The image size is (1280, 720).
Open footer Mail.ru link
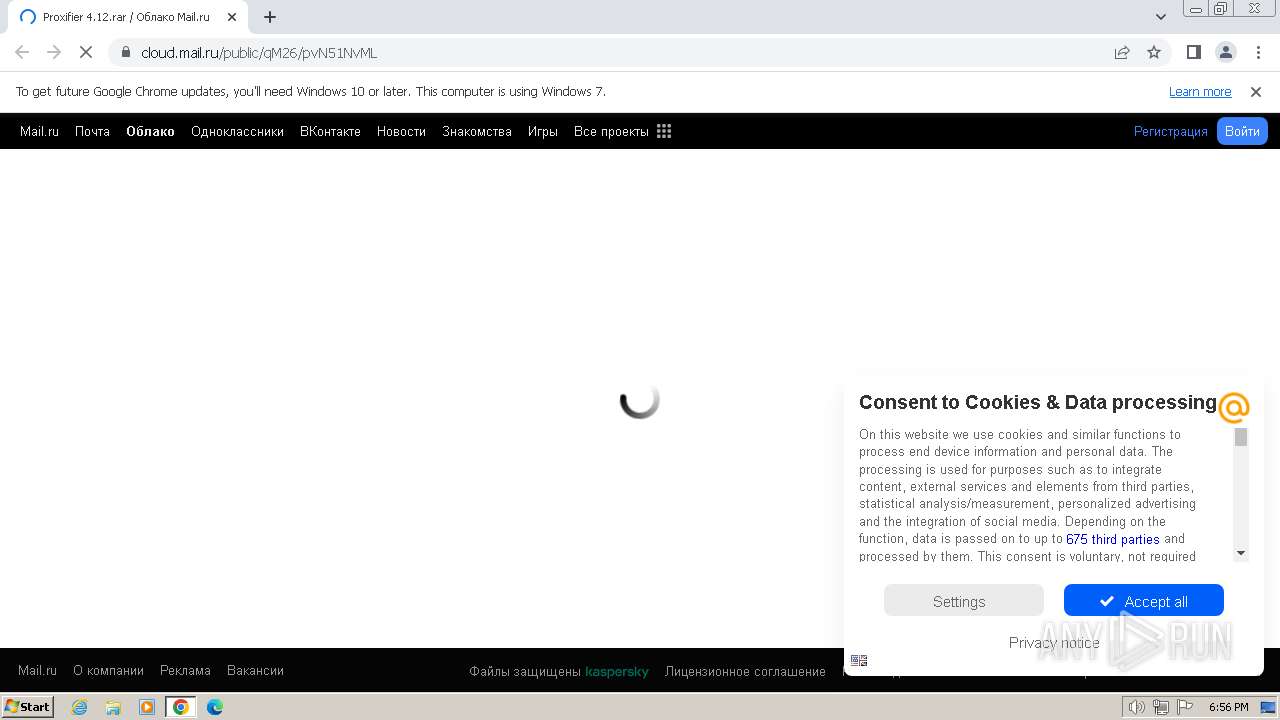pyautogui.click(x=37, y=670)
